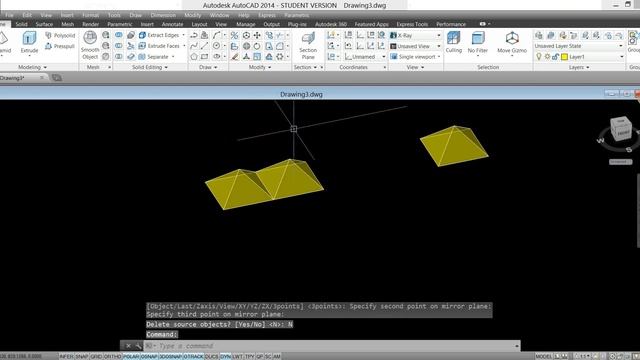Toggle LWT lineweight in status bar

tap(238, 356)
